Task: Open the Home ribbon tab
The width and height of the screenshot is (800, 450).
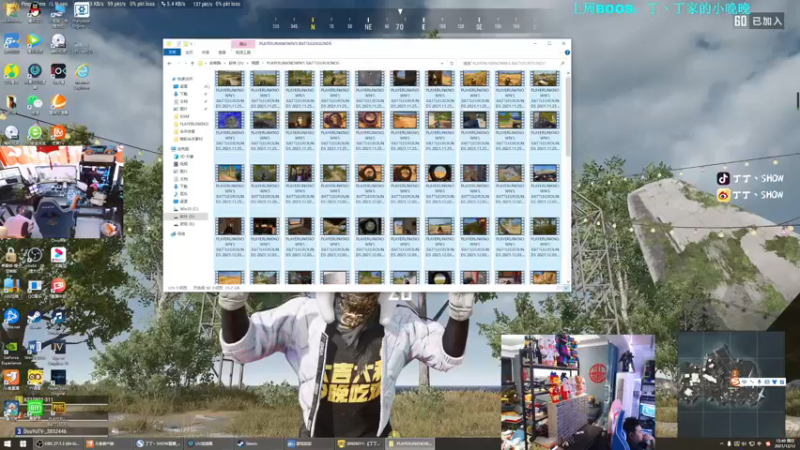Action: pyautogui.click(x=189, y=52)
